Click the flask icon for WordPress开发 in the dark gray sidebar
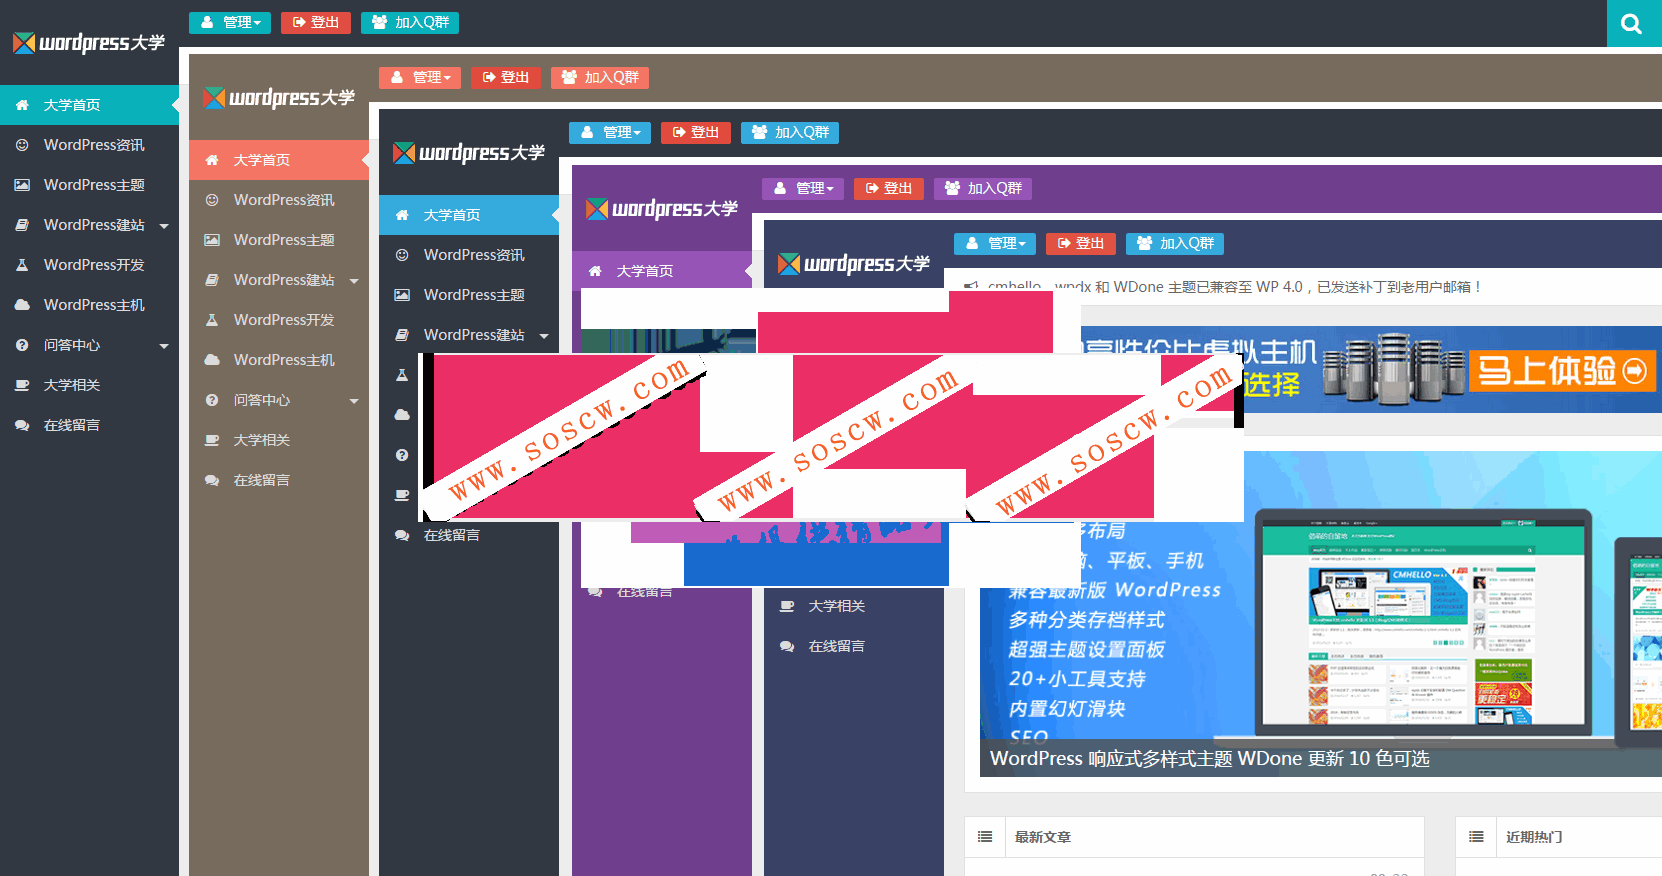 coord(22,265)
